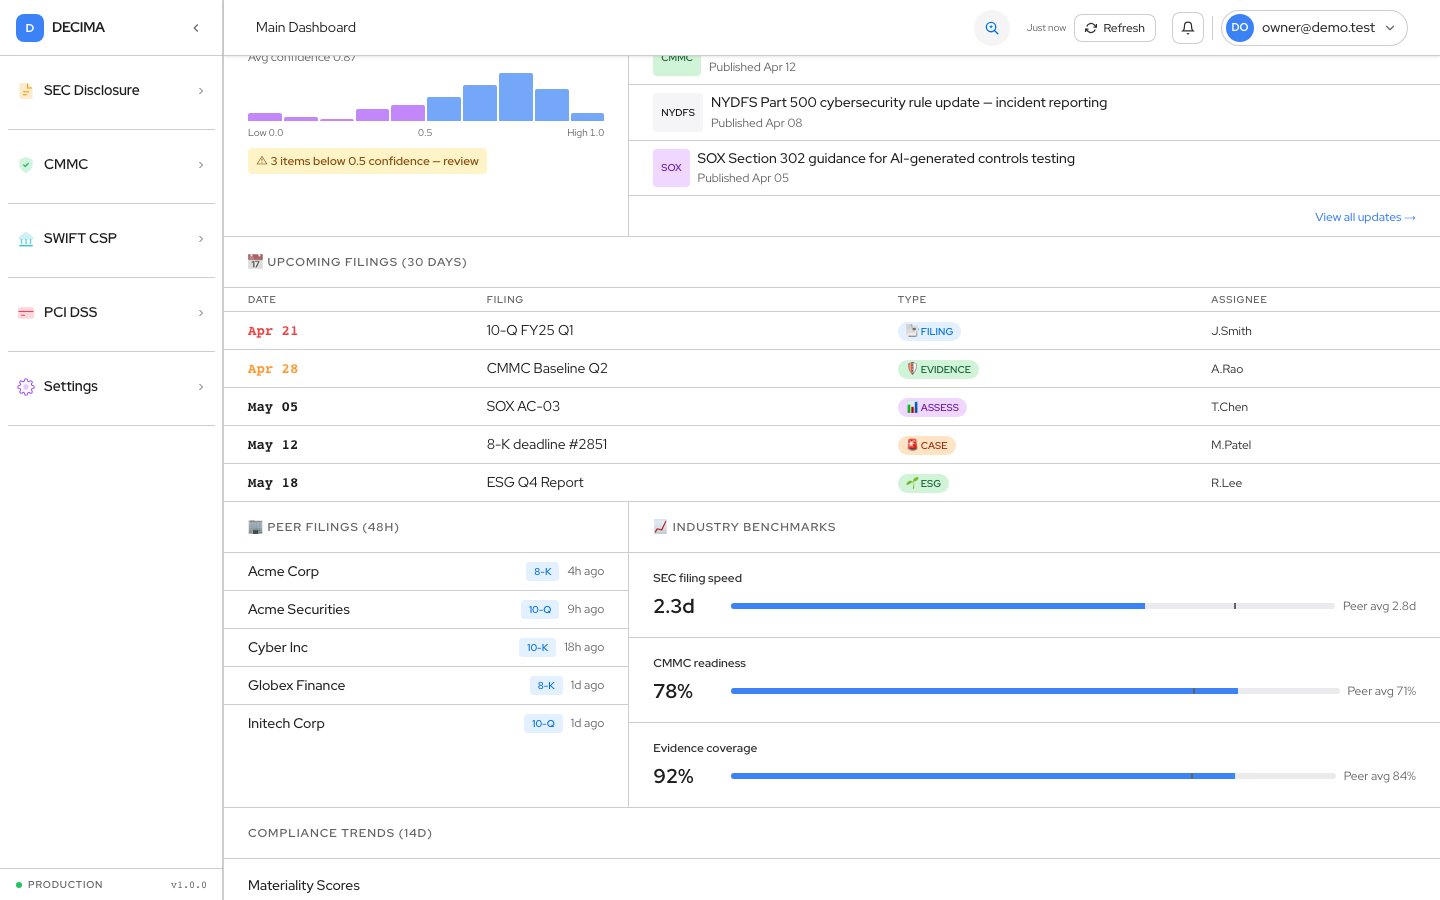Select the 10-Q FY25 Q1 filing row
This screenshot has width=1440, height=900.
832,331
